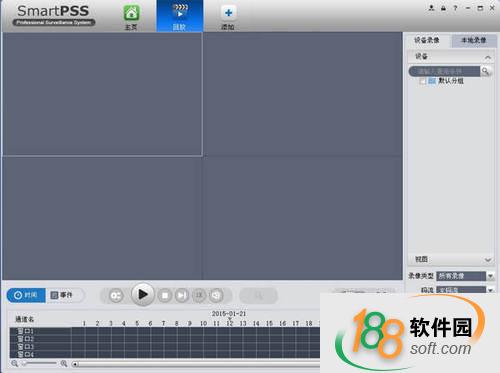This screenshot has width=500, height=373.
Task: Click hour 12 on the timeline ruler
Action: [230, 323]
